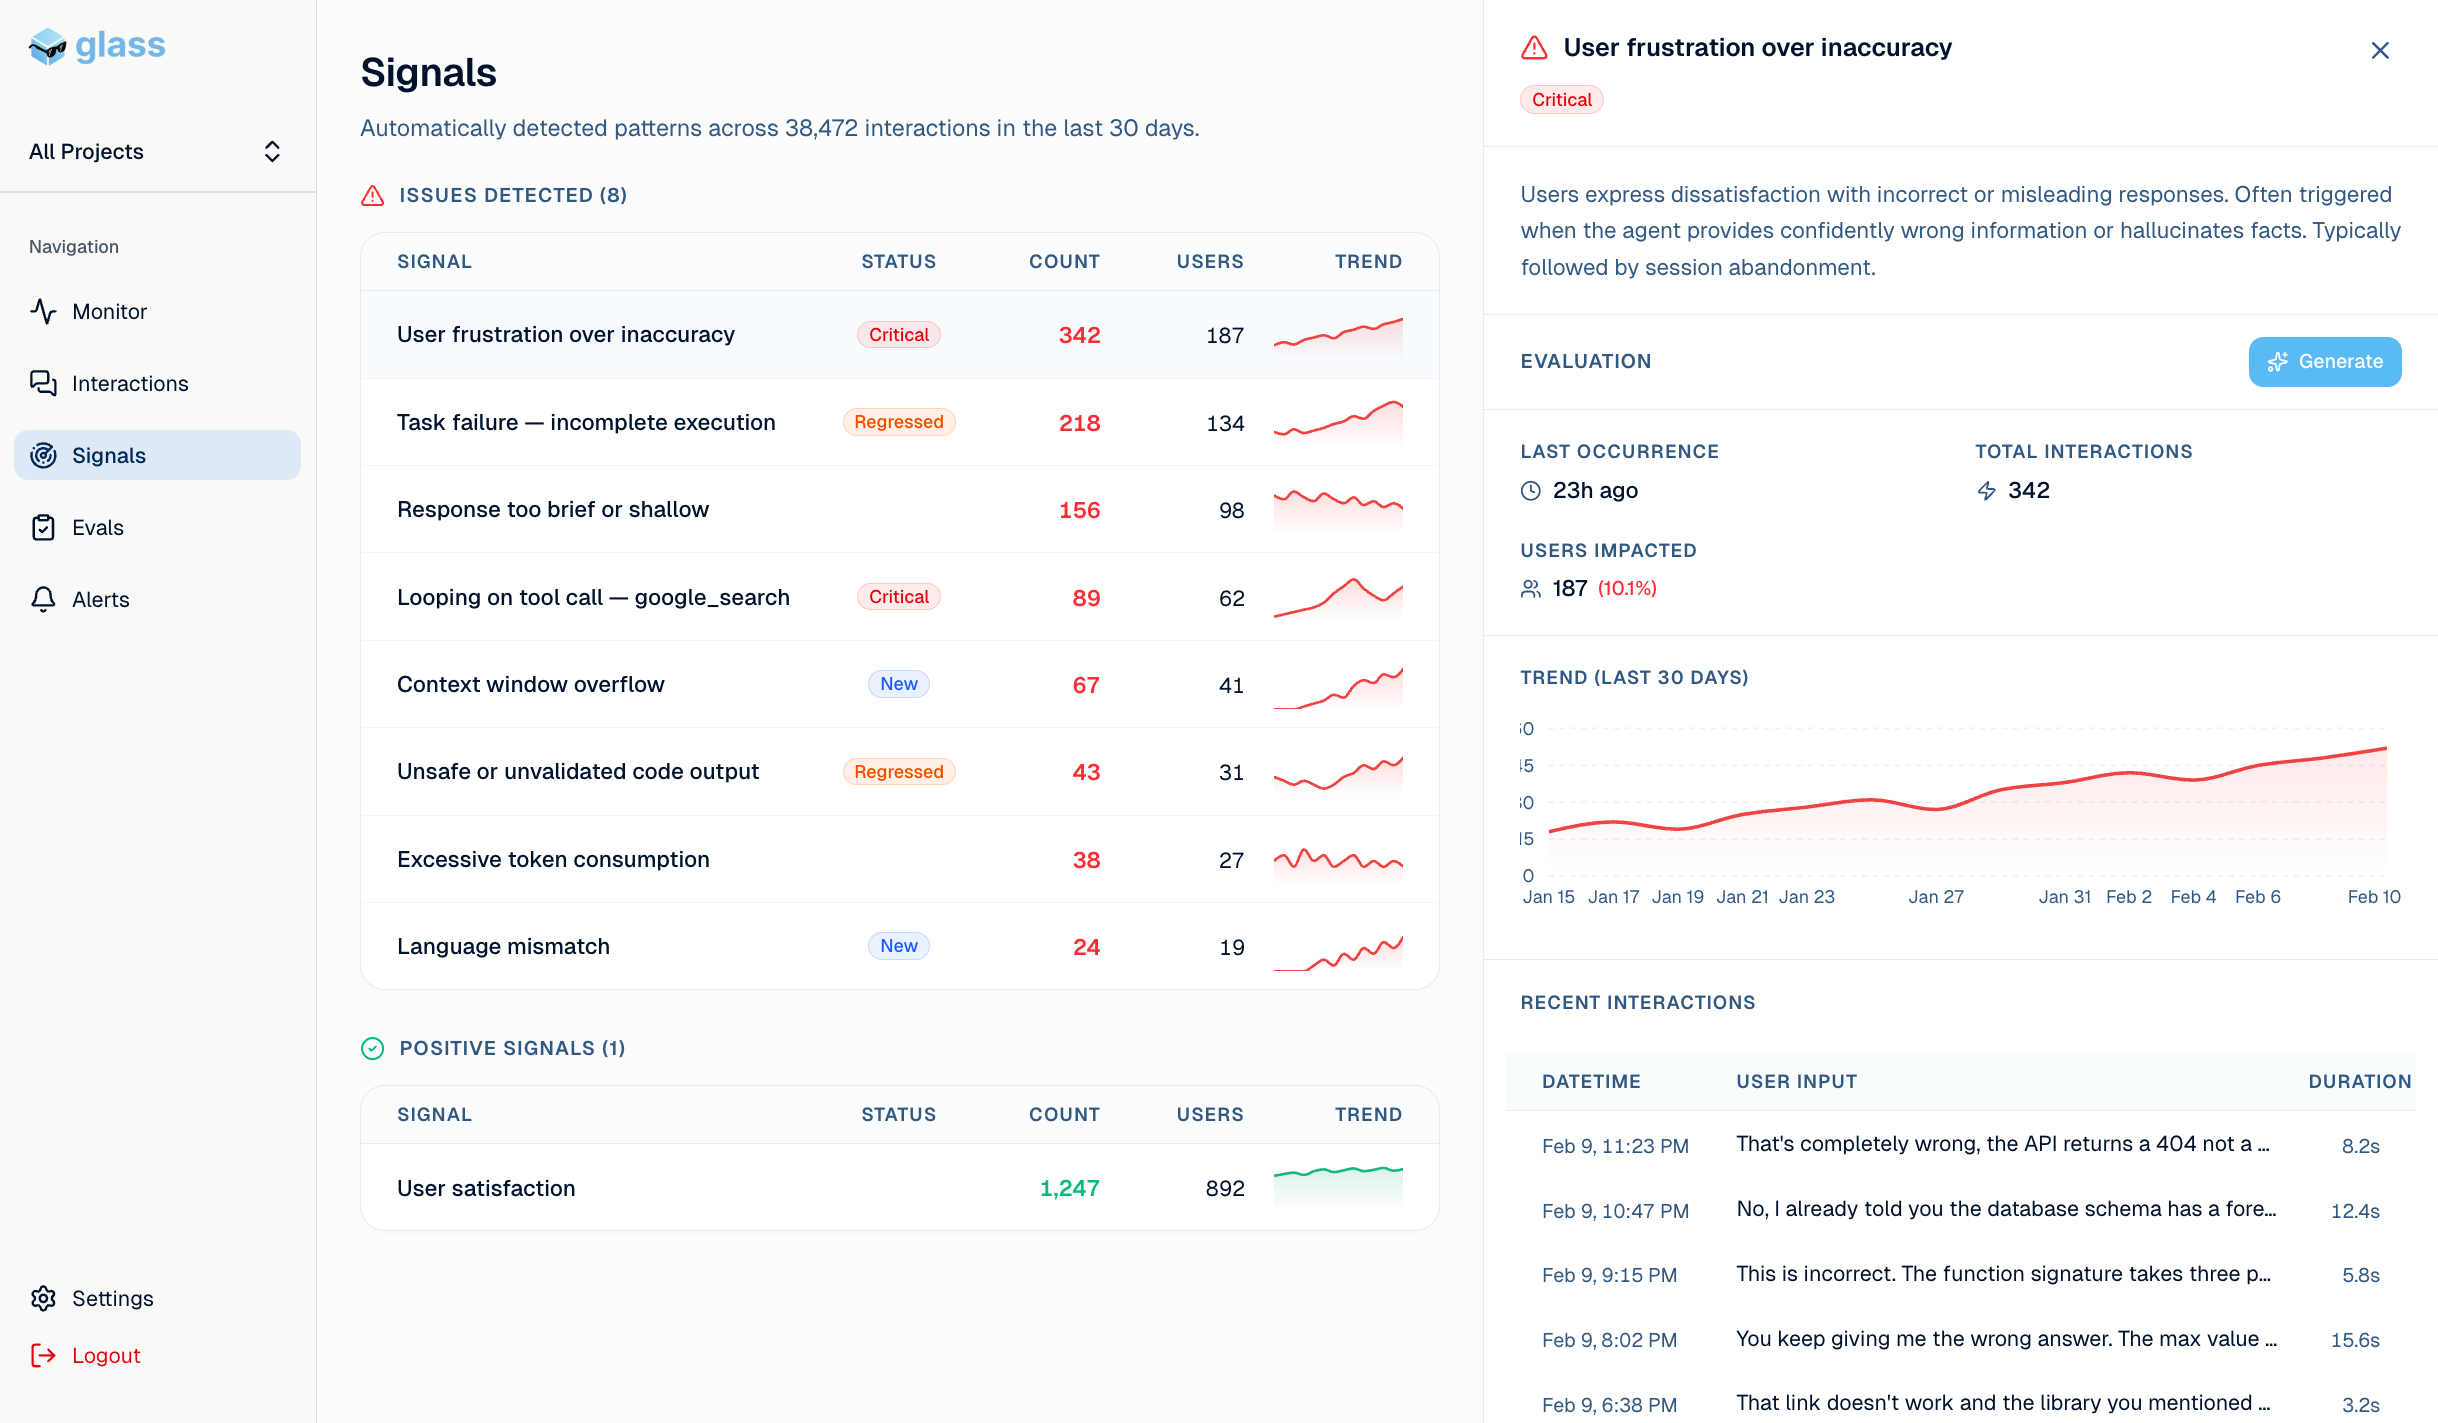The height and width of the screenshot is (1423, 2438).
Task: Open the Interactions navigation item
Action: [x=130, y=383]
